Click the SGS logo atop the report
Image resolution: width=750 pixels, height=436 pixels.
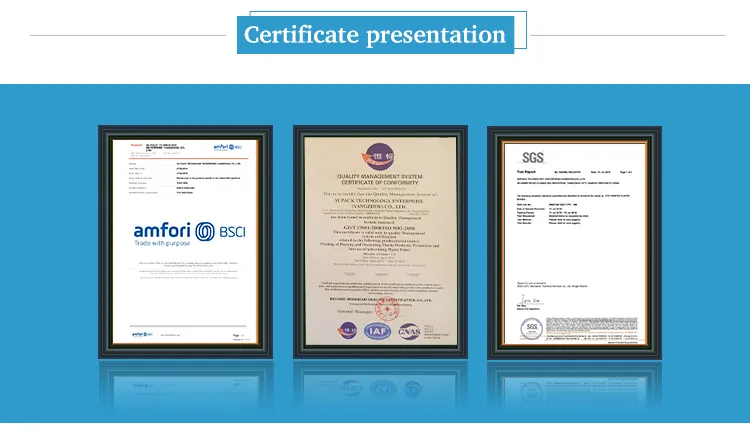tap(532, 157)
